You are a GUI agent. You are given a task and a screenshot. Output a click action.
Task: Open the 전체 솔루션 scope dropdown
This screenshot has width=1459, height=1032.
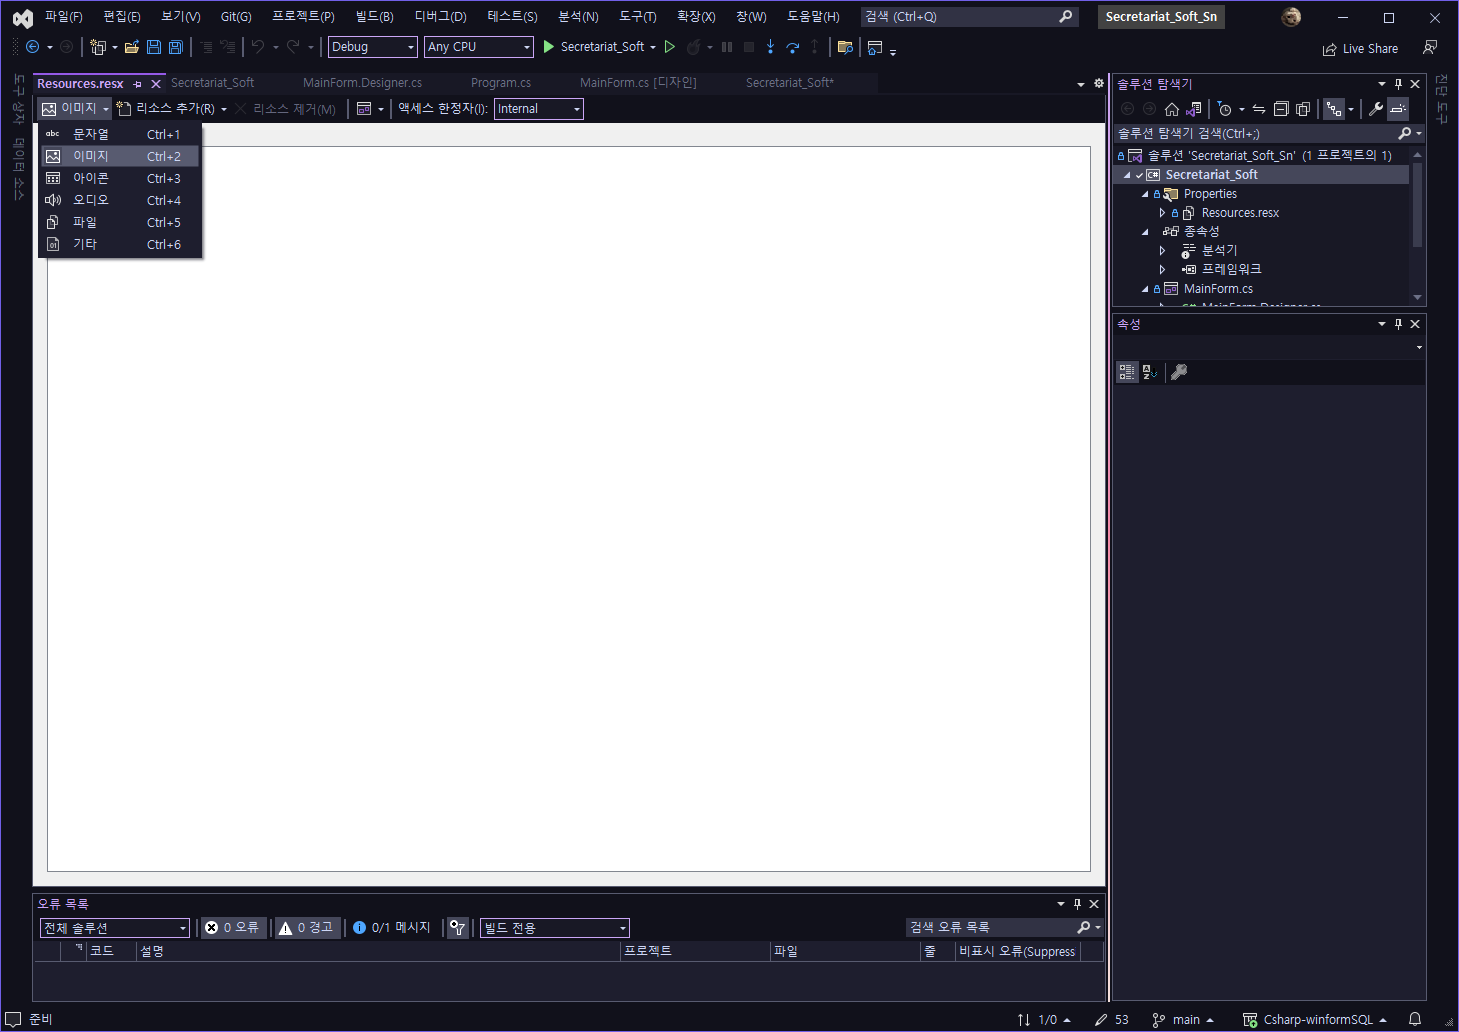[115, 928]
